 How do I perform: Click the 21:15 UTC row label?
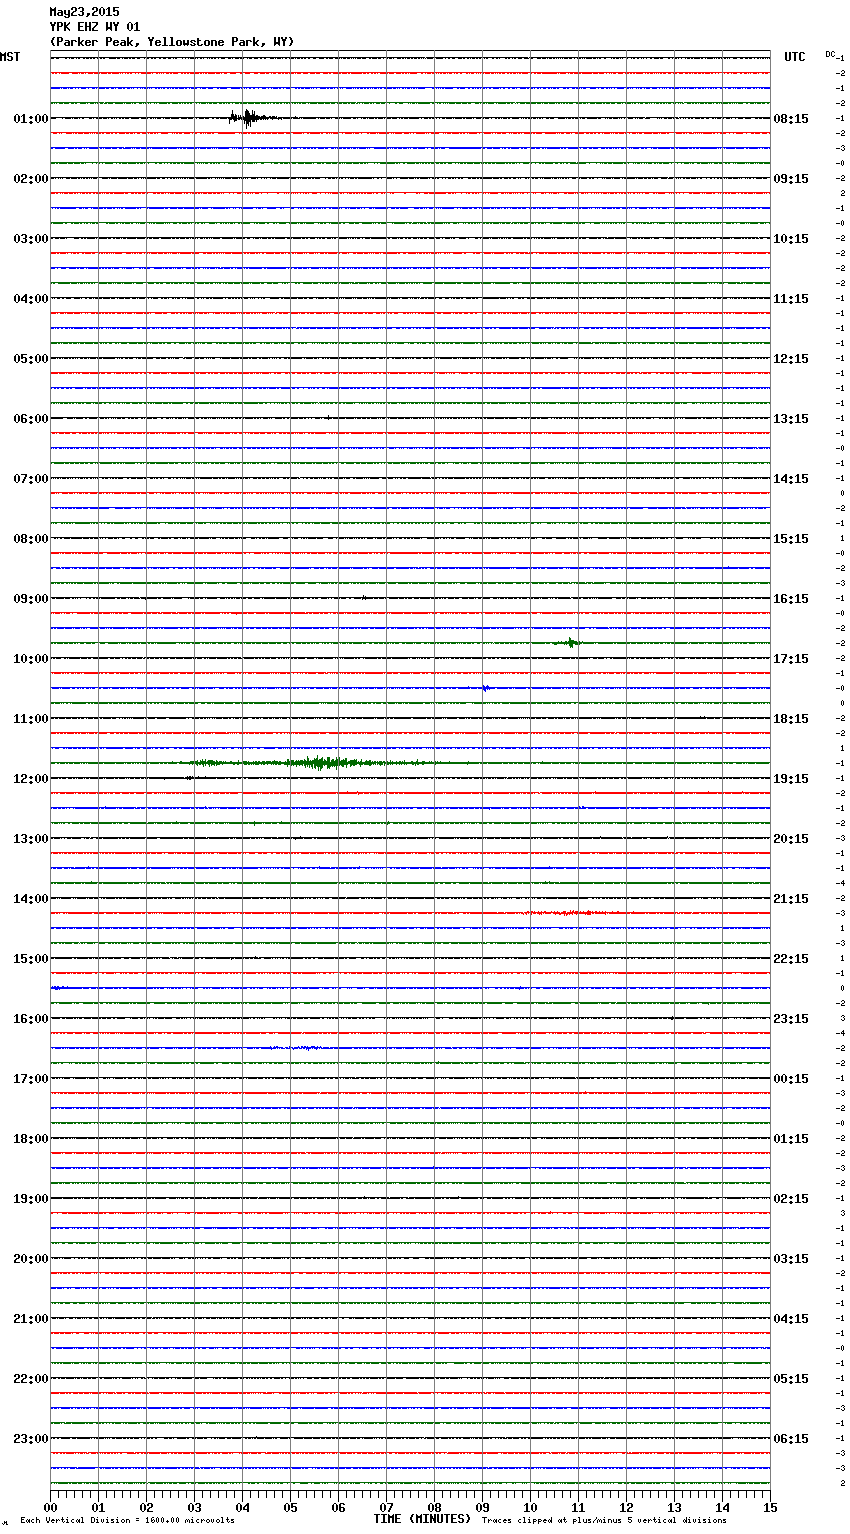[x=791, y=899]
